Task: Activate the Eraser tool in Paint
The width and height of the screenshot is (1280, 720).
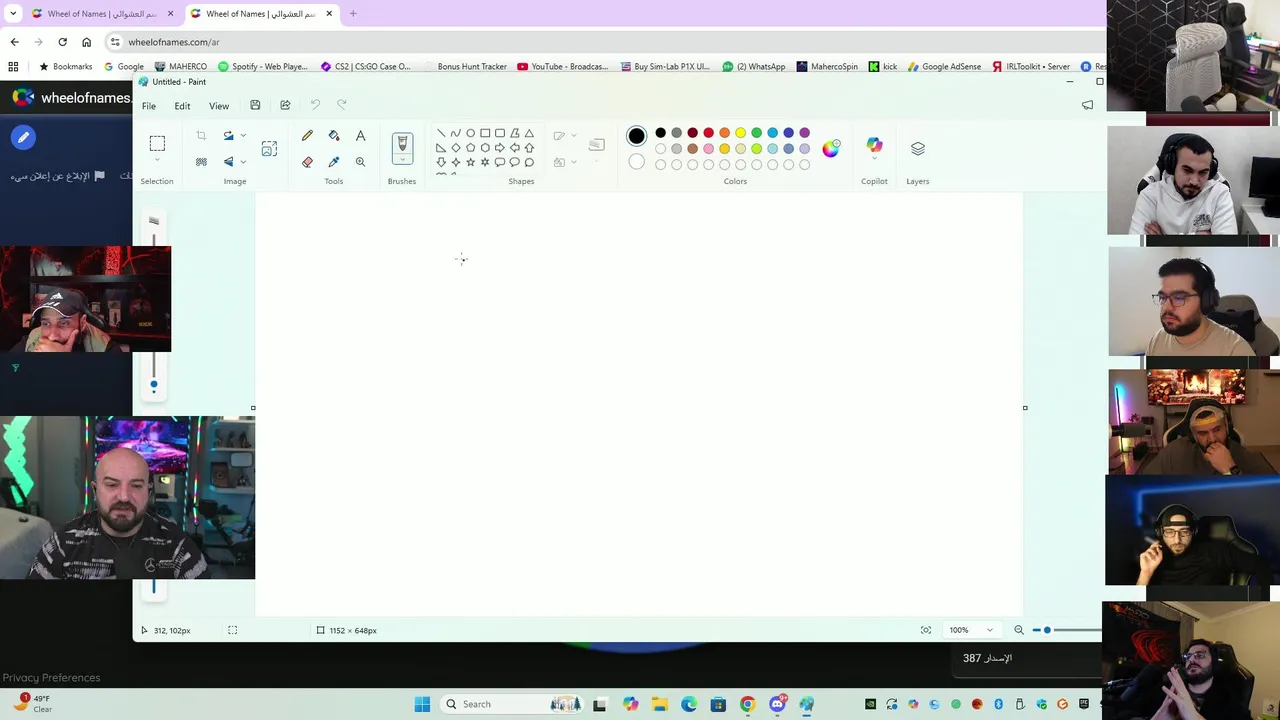Action: 307,161
